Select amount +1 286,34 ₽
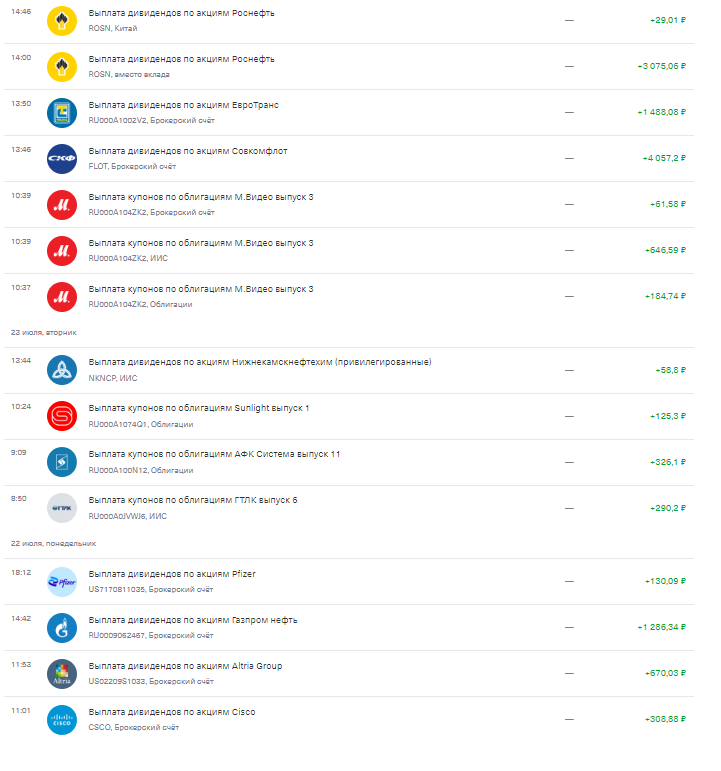Screen dimensions: 721x771 tap(661, 627)
